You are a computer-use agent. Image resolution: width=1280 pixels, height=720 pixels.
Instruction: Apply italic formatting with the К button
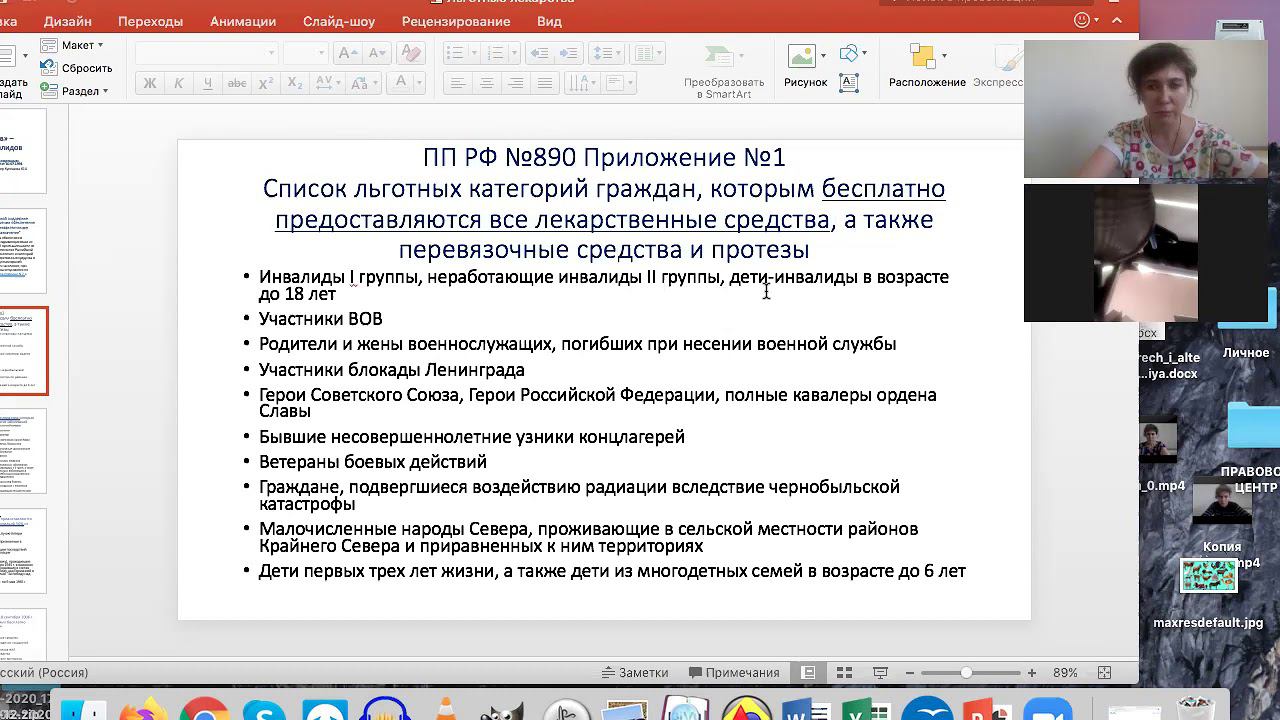tap(179, 83)
